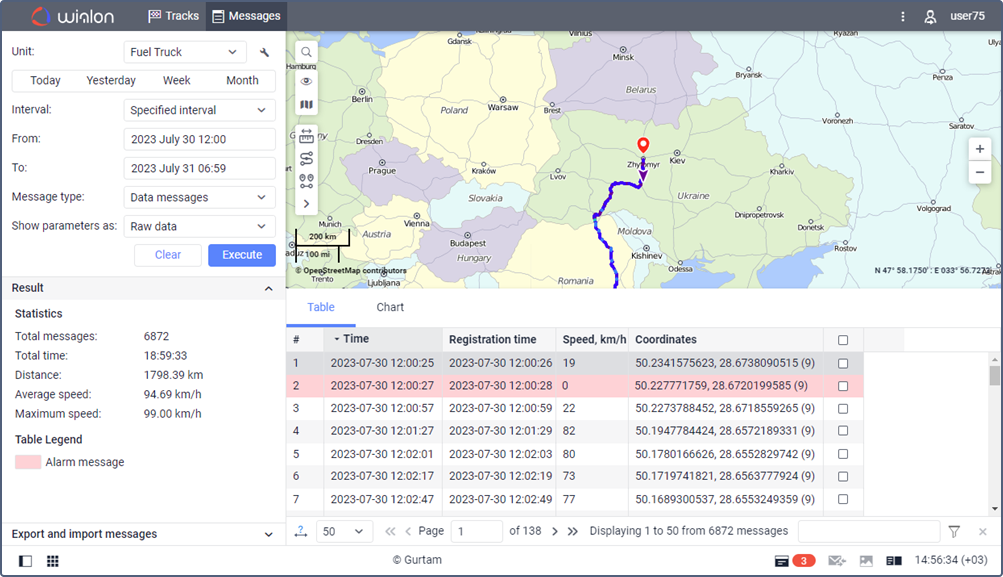The width and height of the screenshot is (1003, 577).
Task: Clear the filter with the X icon
Action: 983,532
